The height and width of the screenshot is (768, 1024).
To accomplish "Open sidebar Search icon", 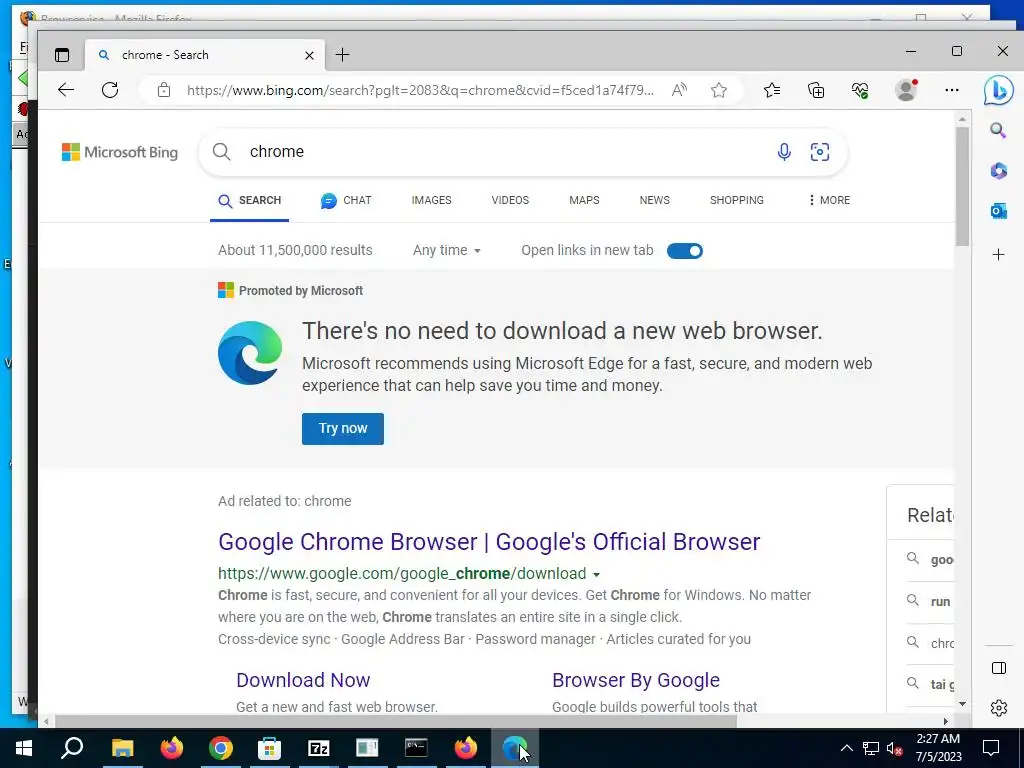I will tap(999, 131).
